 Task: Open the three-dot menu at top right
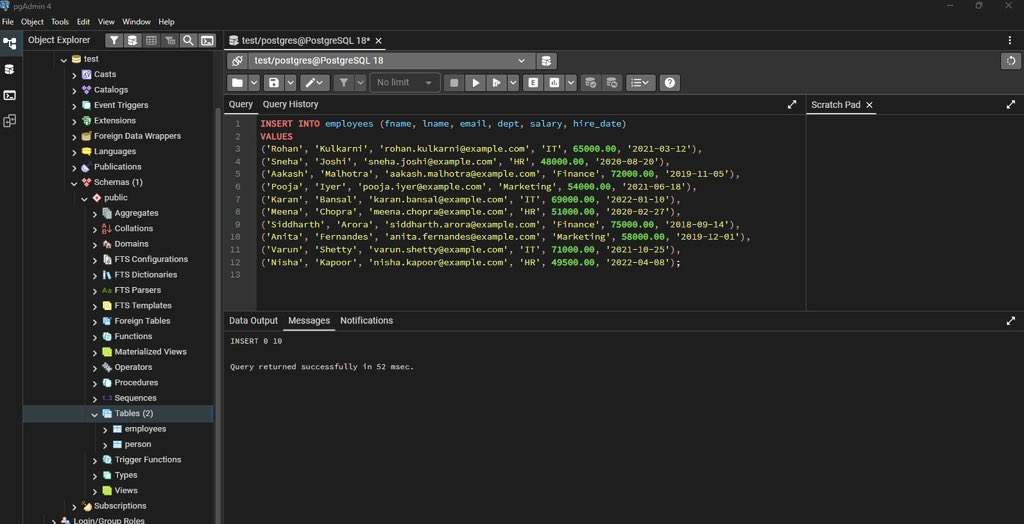(1011, 41)
